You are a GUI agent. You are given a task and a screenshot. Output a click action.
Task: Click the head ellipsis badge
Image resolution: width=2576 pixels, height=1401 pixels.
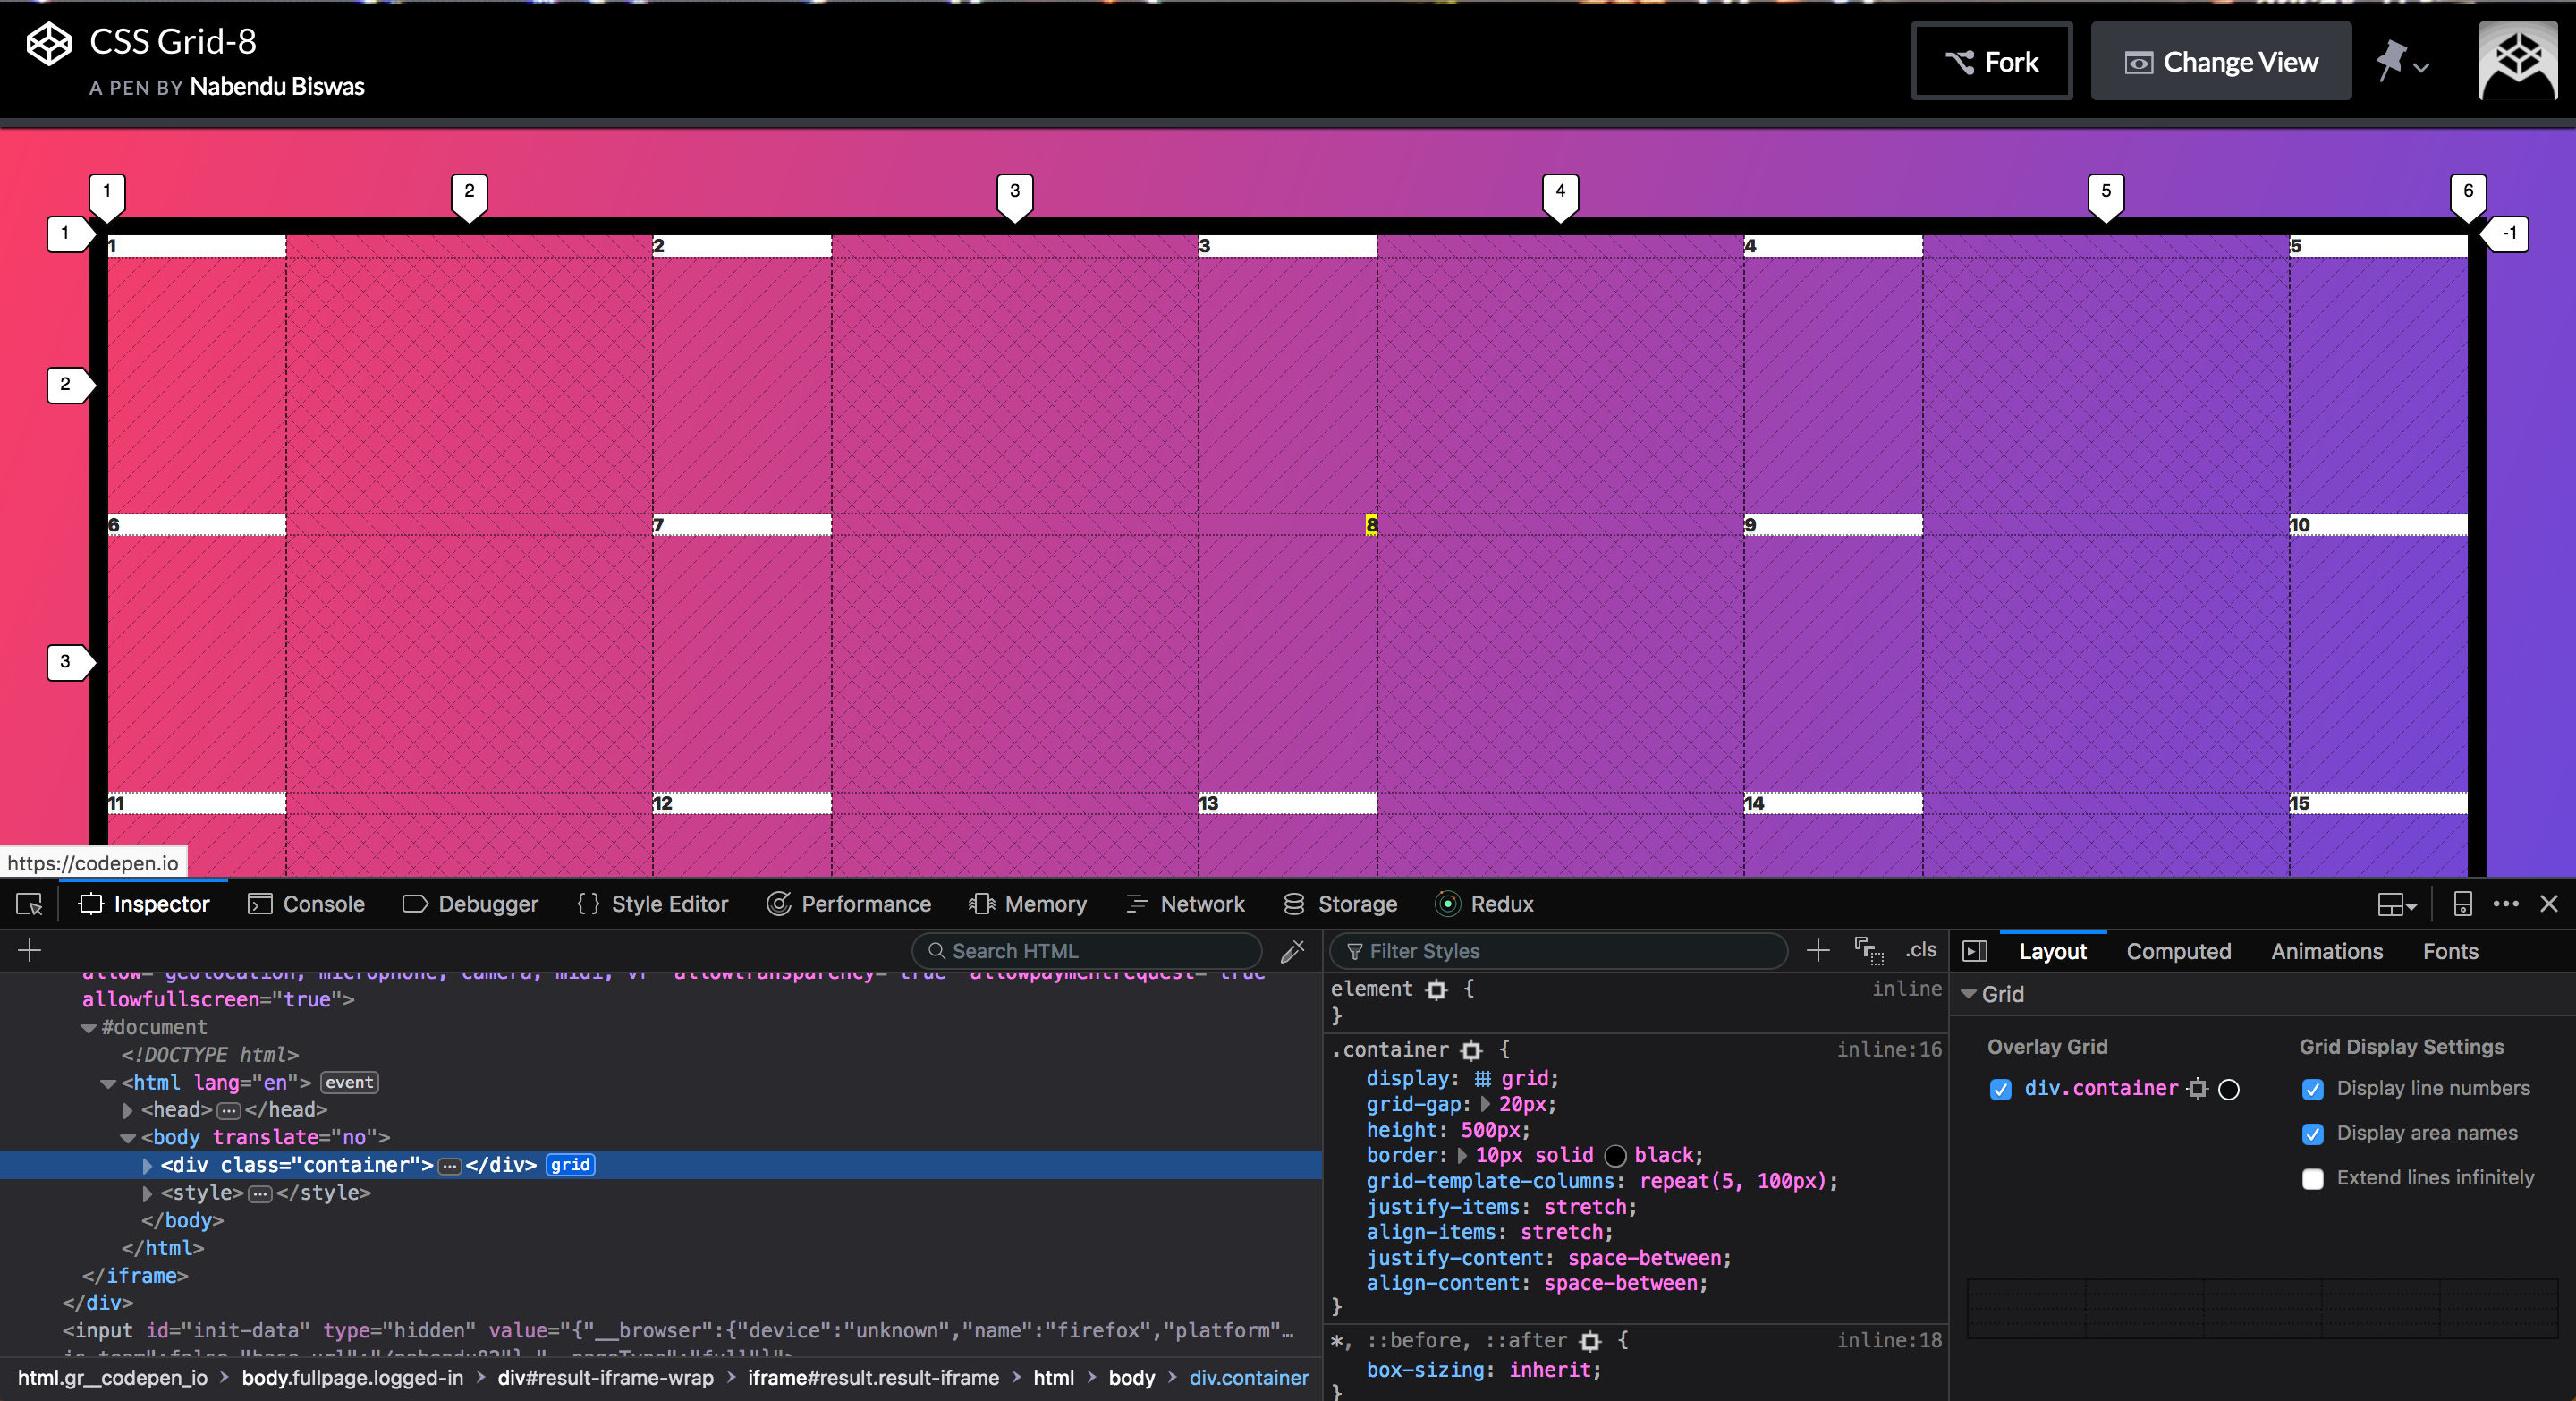229,1110
